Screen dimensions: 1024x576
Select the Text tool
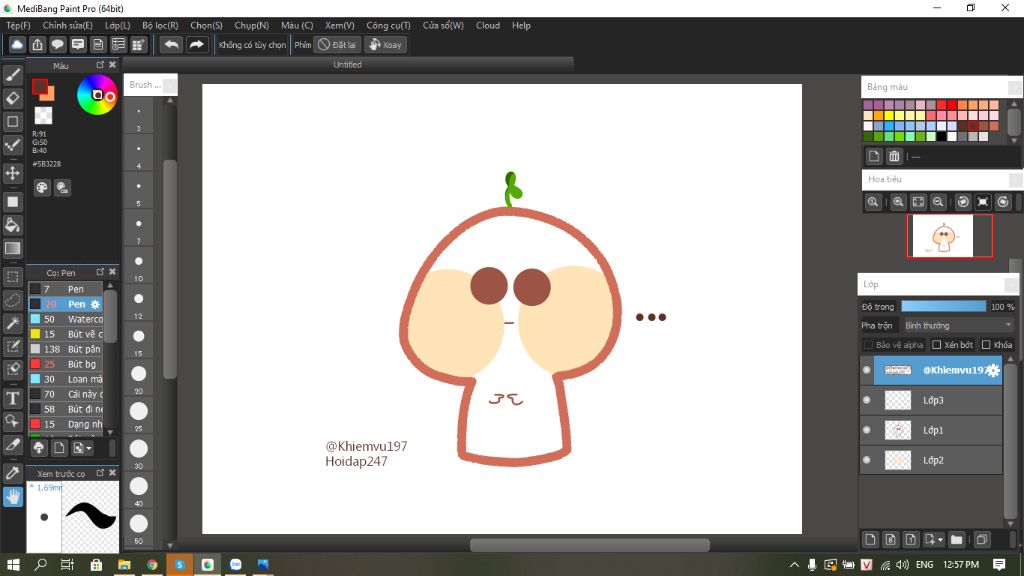click(13, 398)
